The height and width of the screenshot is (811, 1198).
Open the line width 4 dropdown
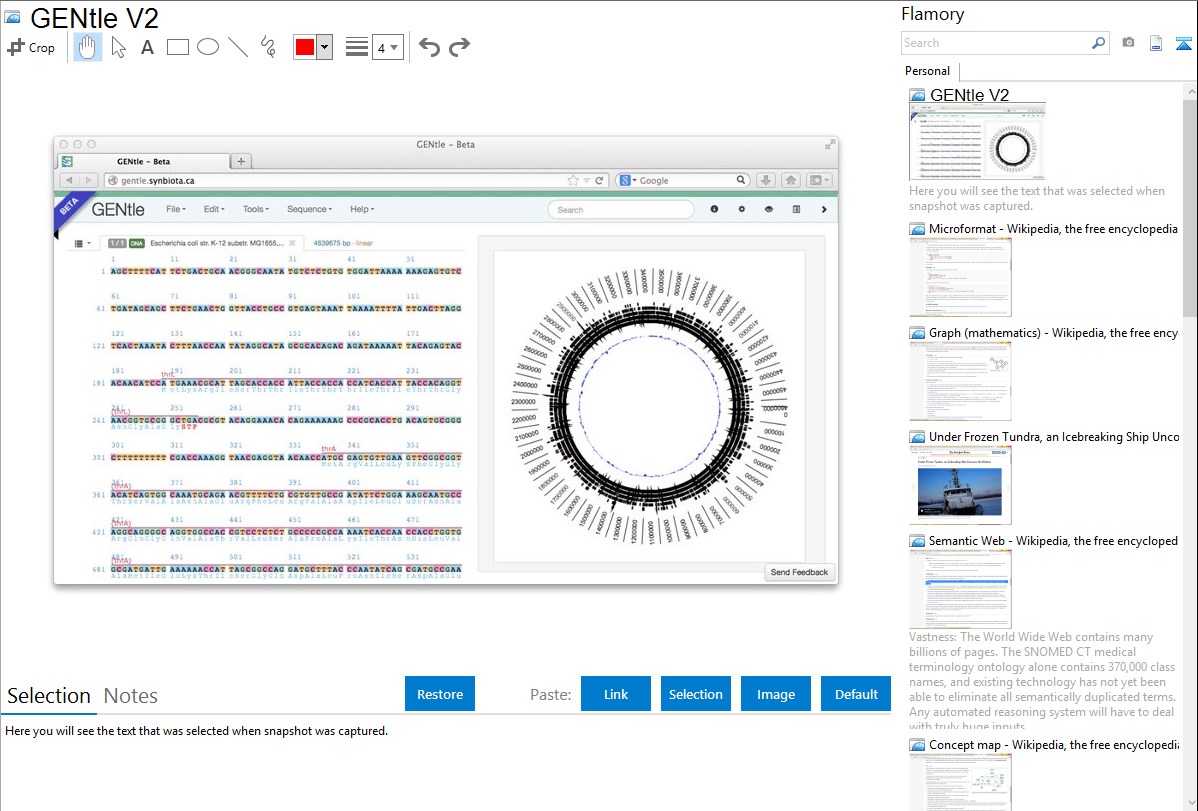click(387, 47)
